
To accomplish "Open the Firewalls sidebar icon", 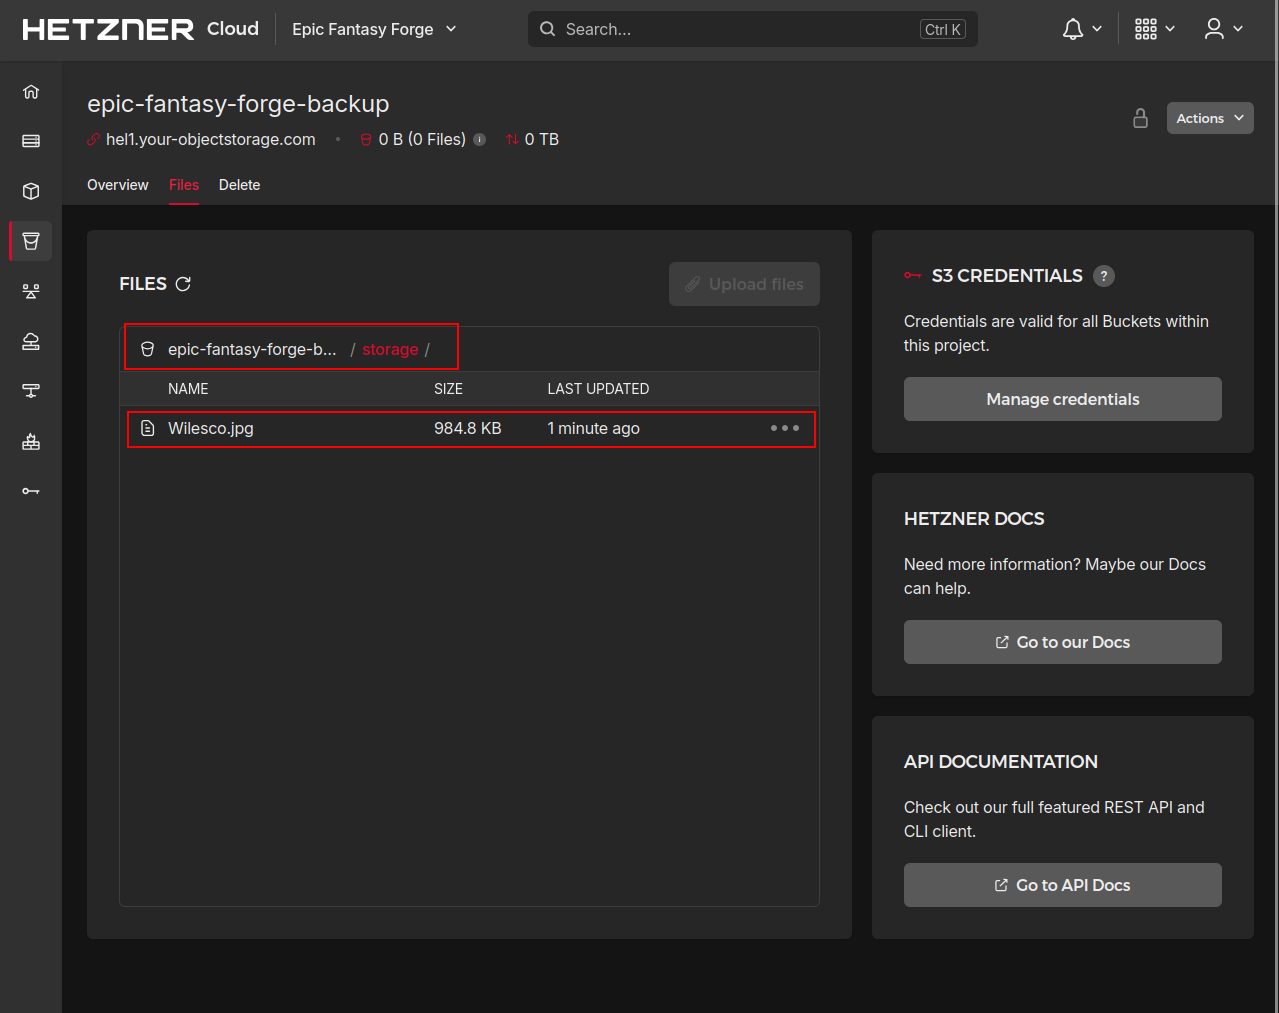I will pyautogui.click(x=31, y=441).
